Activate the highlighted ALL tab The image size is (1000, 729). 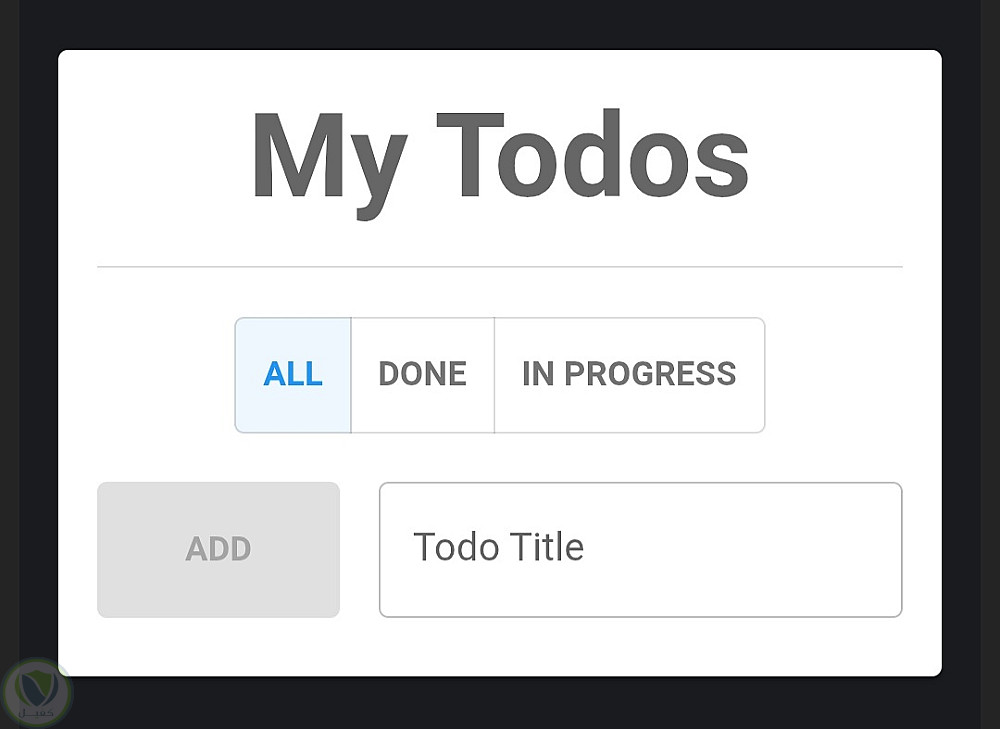click(293, 375)
